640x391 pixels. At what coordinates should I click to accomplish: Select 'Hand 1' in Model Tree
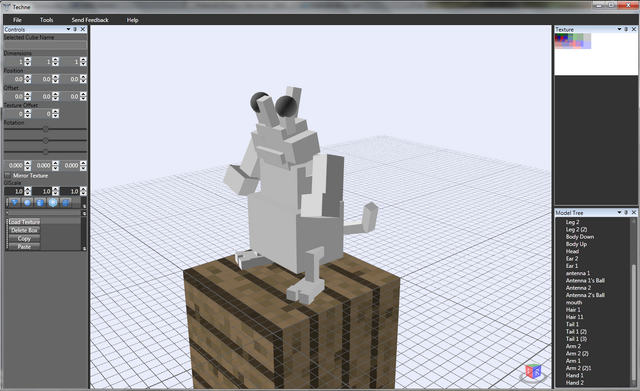(x=574, y=375)
